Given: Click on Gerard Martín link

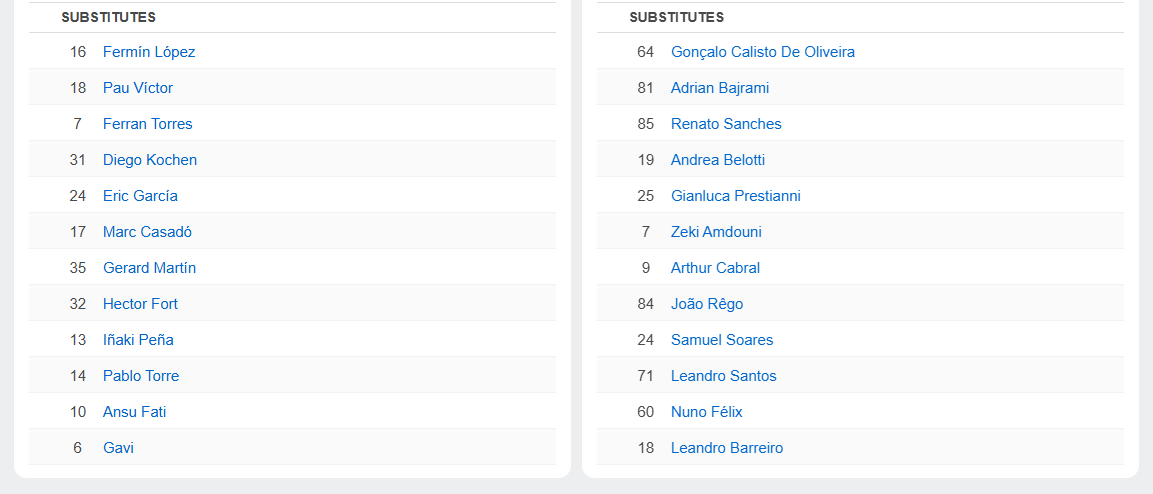Looking at the screenshot, I should (x=149, y=268).
